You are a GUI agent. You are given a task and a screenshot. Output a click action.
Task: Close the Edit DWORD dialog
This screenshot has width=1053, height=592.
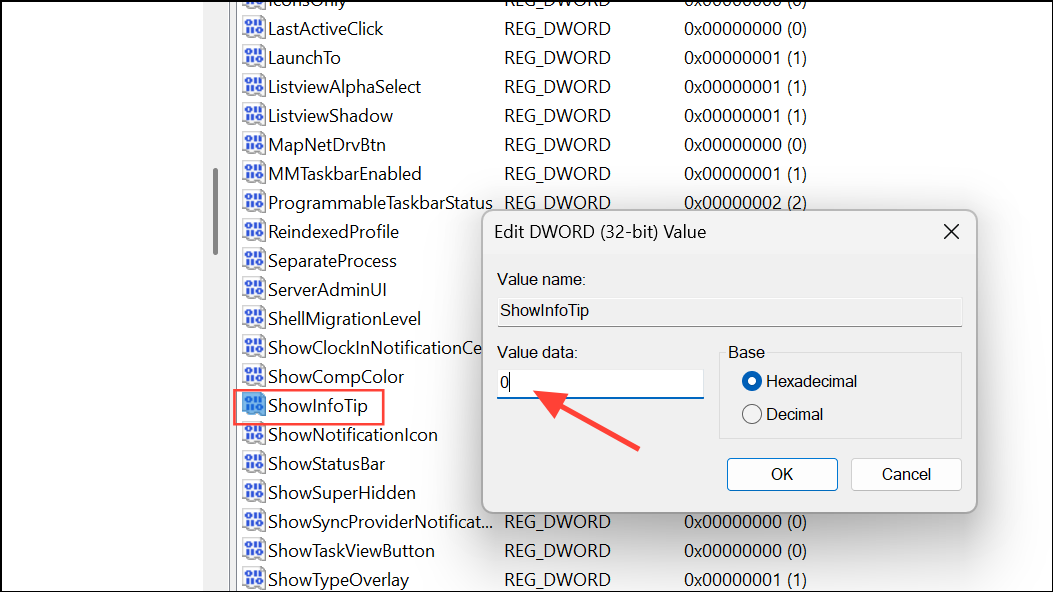tap(951, 231)
